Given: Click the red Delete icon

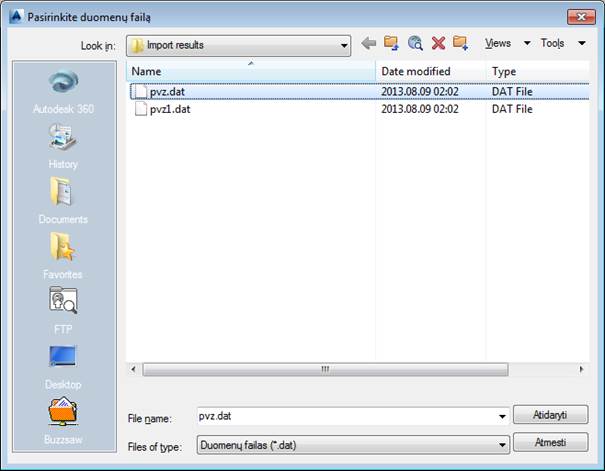Looking at the screenshot, I should [x=438, y=43].
